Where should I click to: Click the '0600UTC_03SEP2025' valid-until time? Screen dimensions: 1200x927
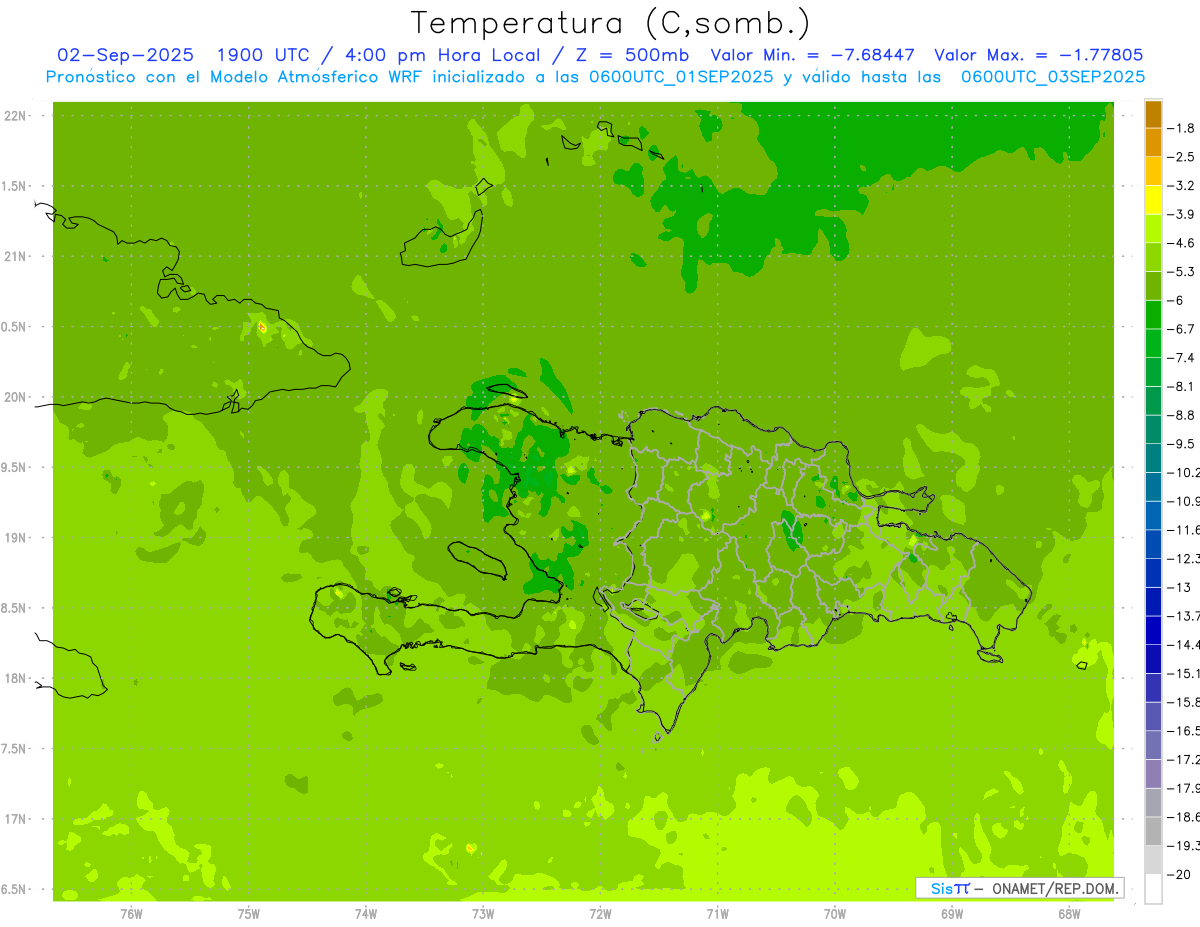(1053, 77)
